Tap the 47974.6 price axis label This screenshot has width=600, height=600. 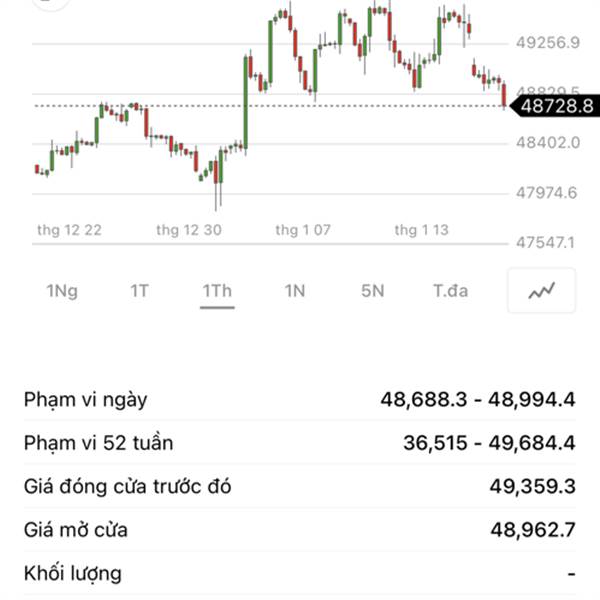coord(547,192)
